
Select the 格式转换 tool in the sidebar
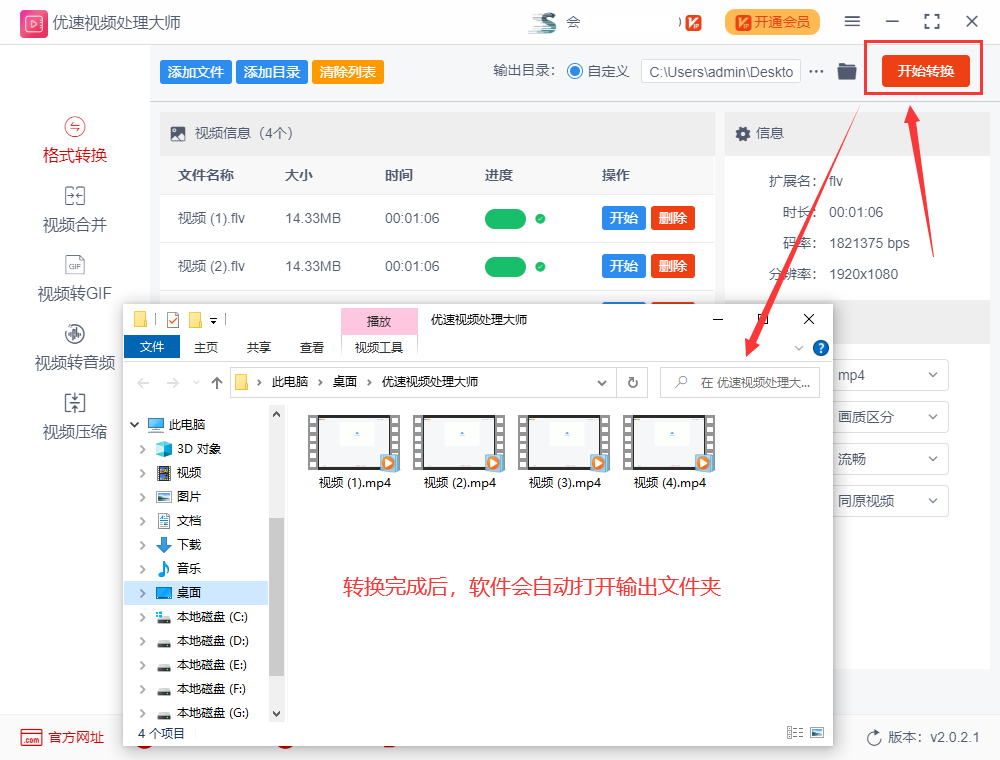point(73,140)
